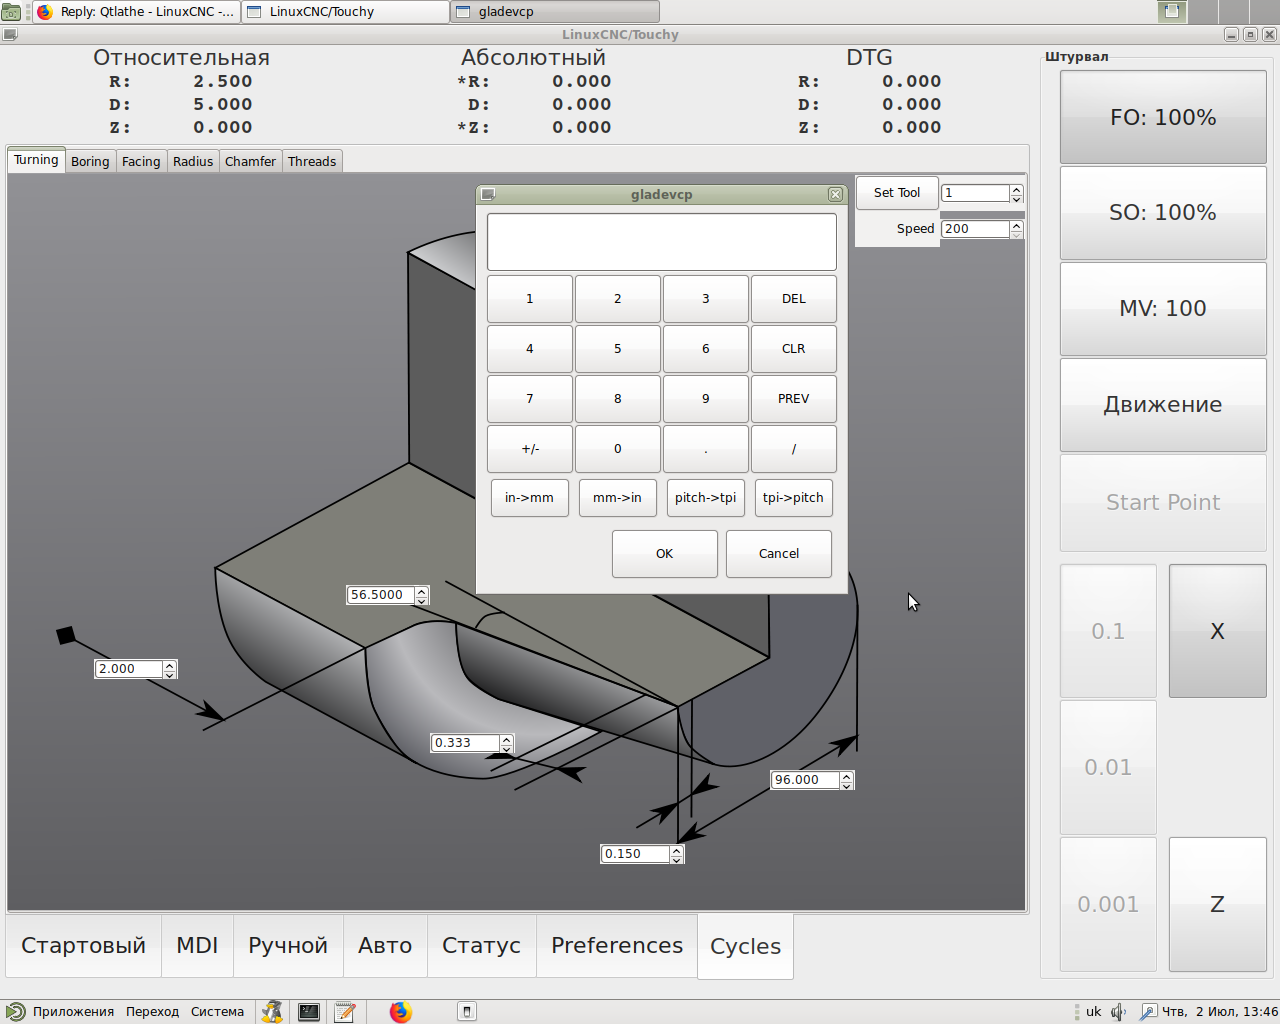Select the MV: 100 max velocity button

[x=1163, y=309]
